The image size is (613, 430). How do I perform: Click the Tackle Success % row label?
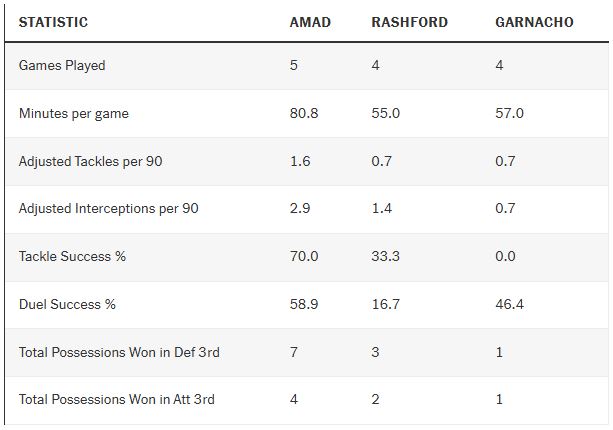tap(72, 256)
